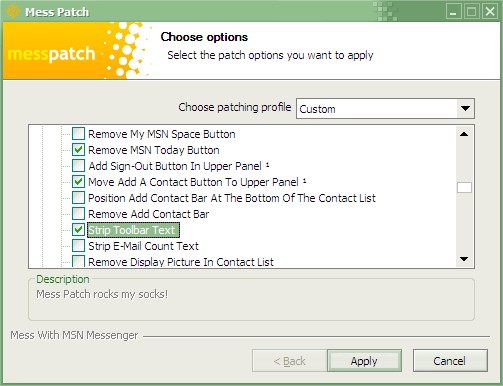The image size is (503, 386).
Task: Click the Apply button
Action: click(364, 361)
